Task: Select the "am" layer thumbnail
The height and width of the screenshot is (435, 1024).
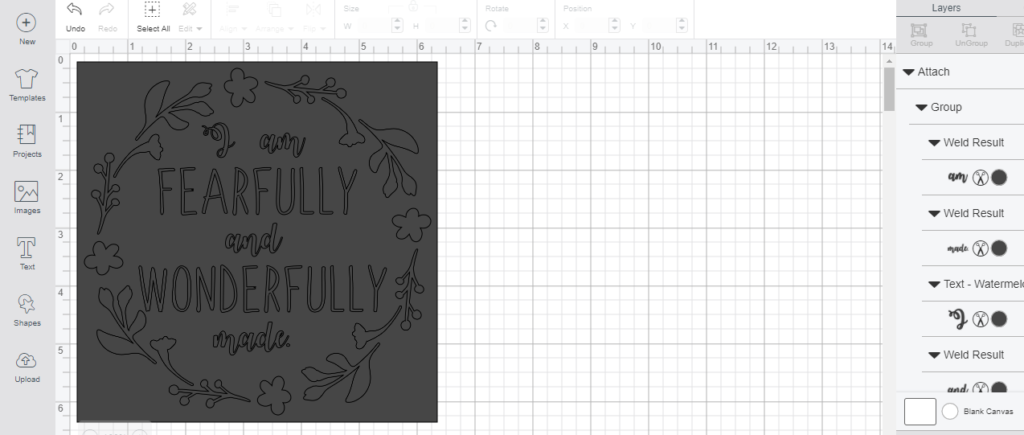Action: [x=956, y=177]
